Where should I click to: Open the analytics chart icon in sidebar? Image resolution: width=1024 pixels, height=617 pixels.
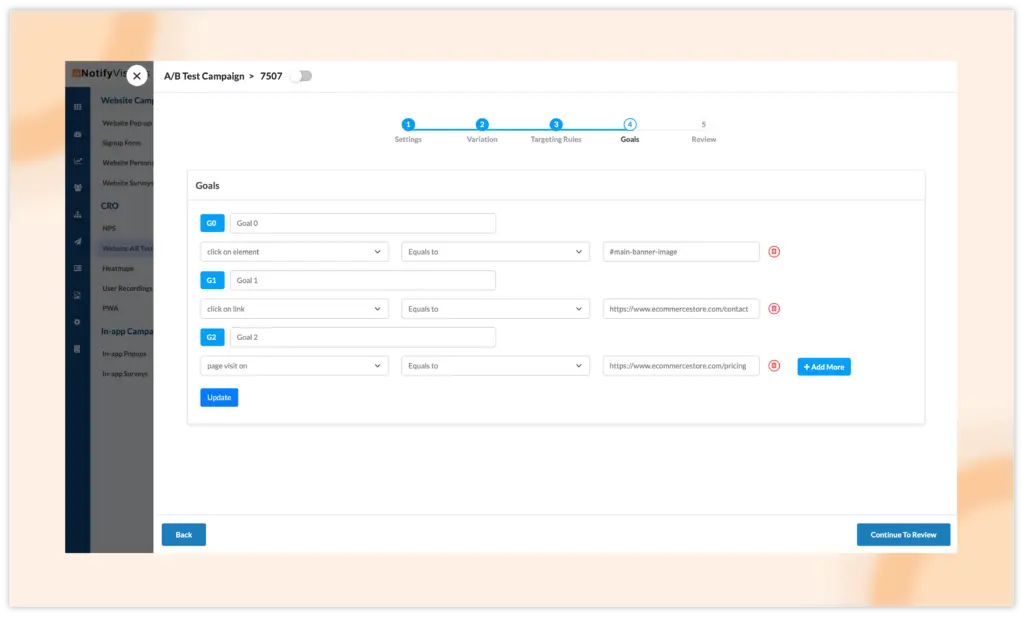click(78, 161)
